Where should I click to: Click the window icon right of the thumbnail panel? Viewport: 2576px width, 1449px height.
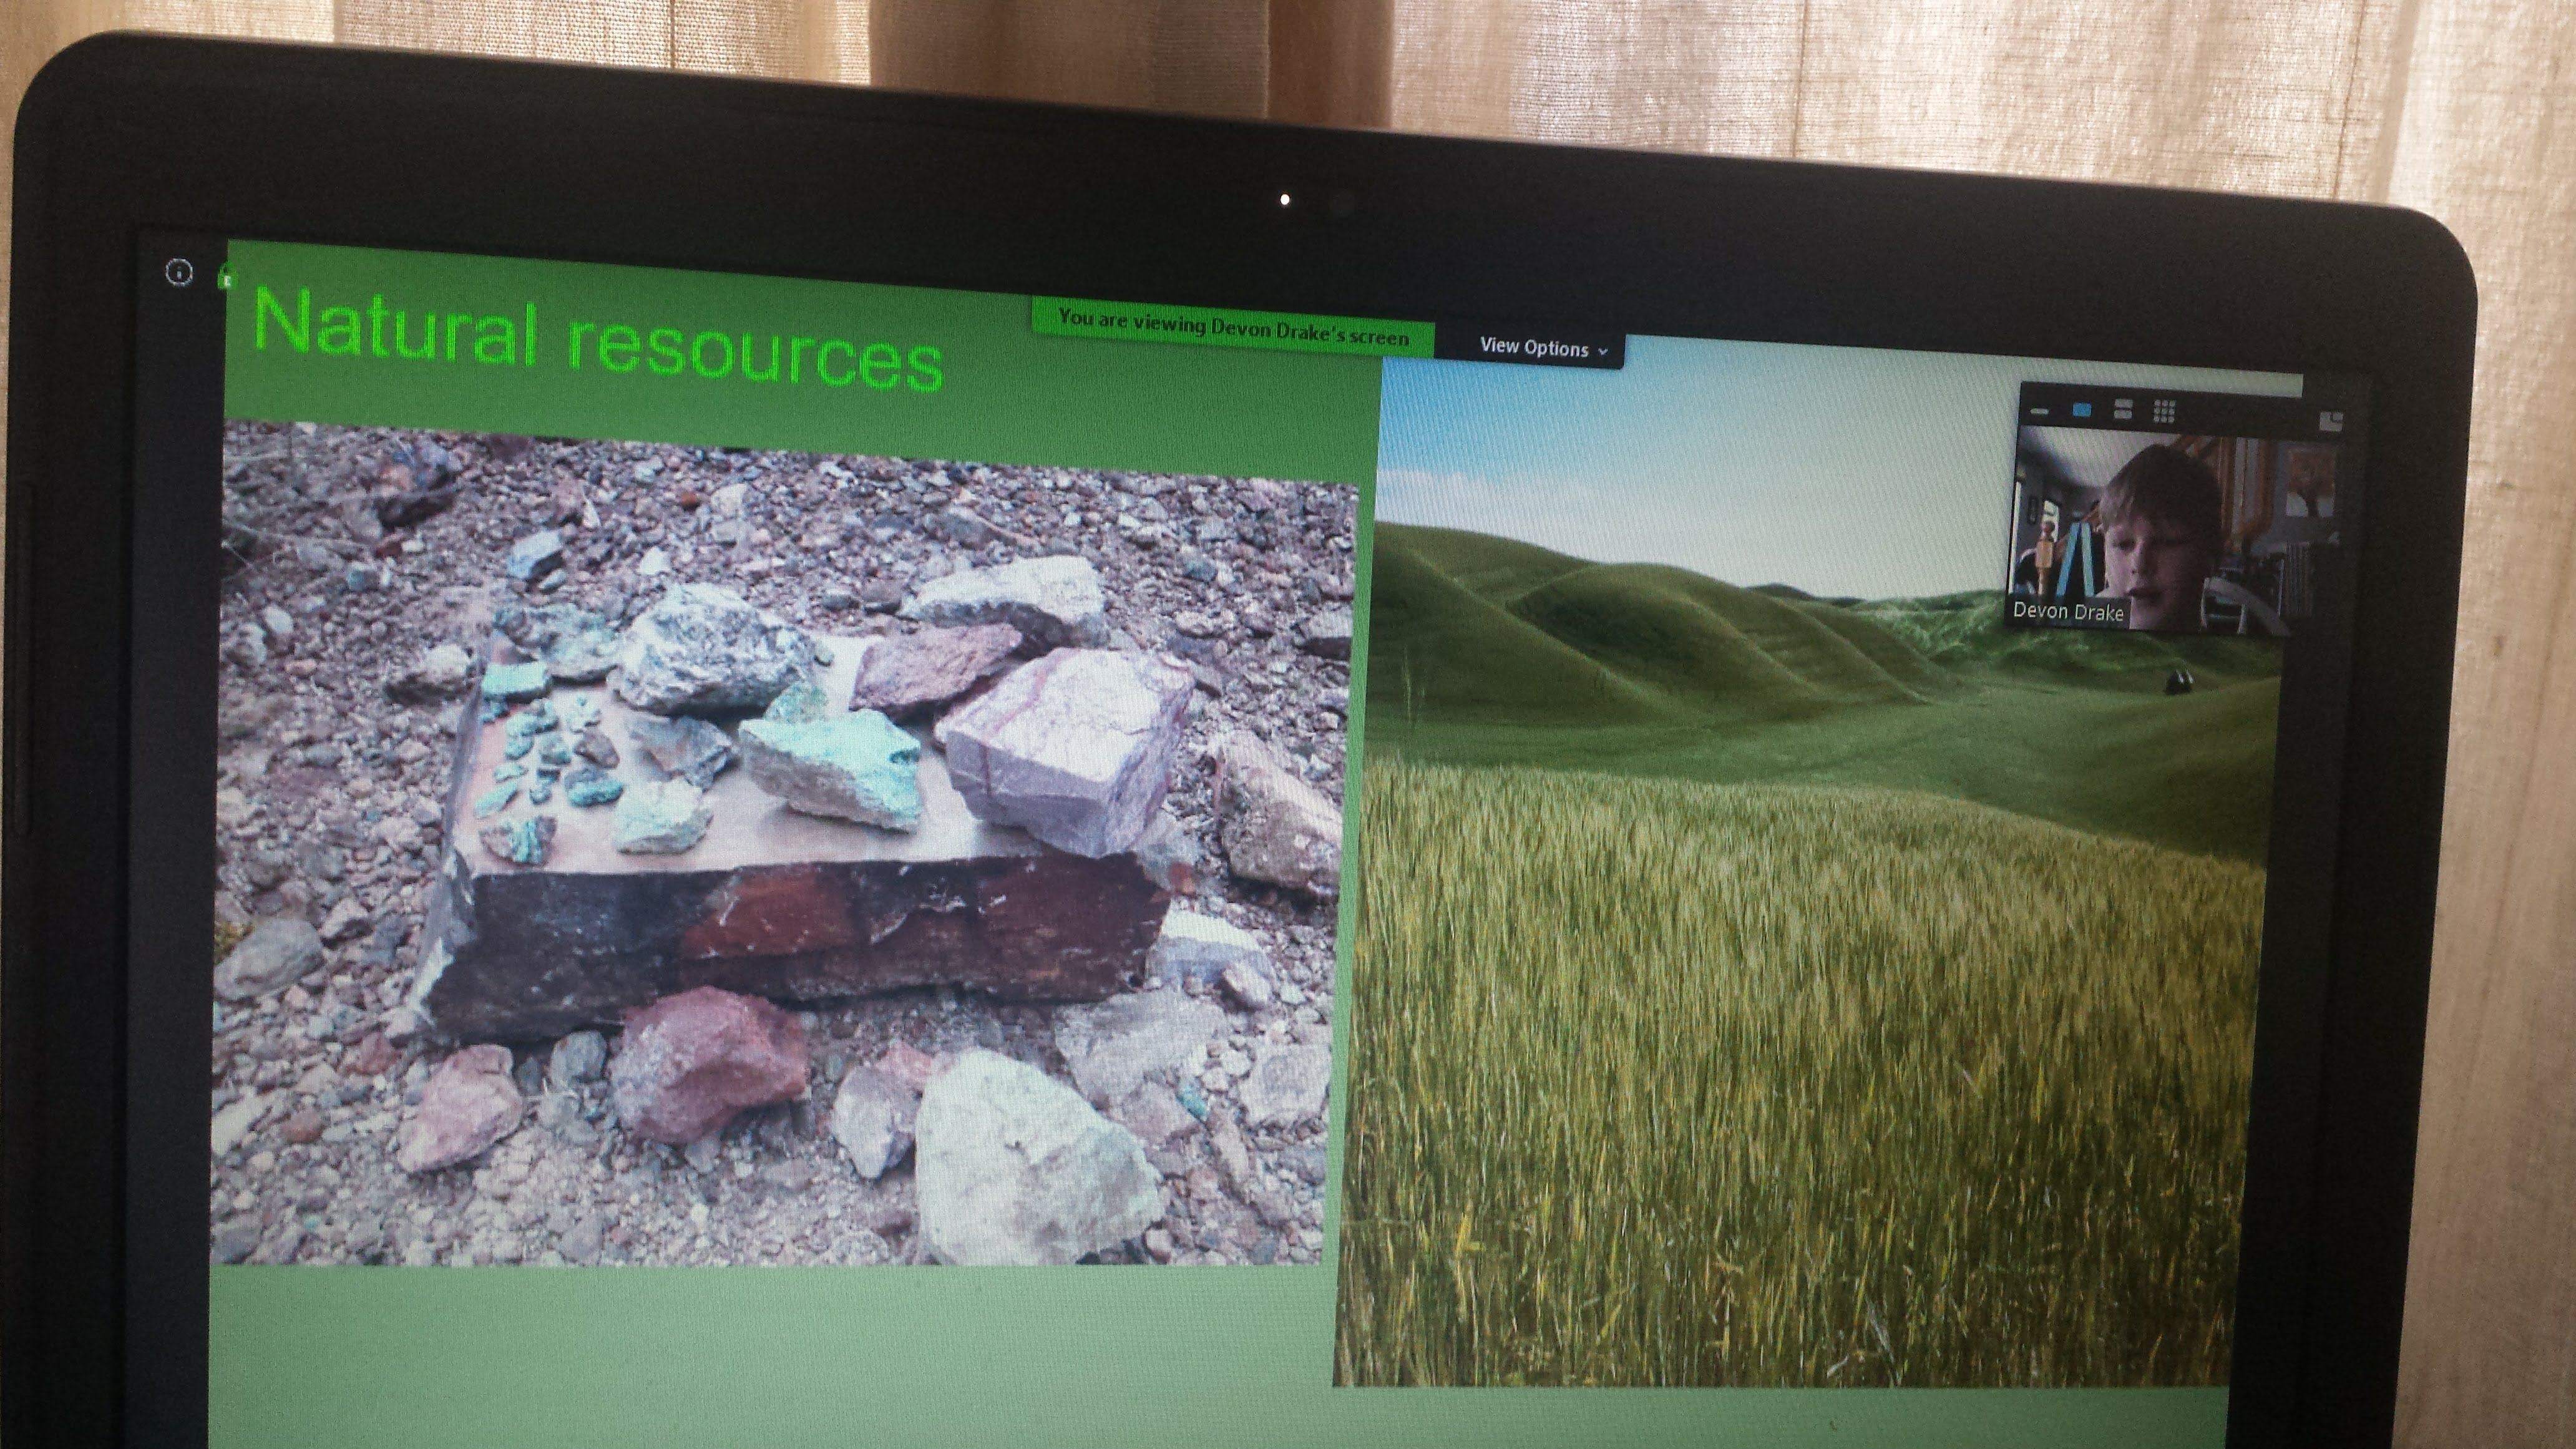pyautogui.click(x=2331, y=421)
